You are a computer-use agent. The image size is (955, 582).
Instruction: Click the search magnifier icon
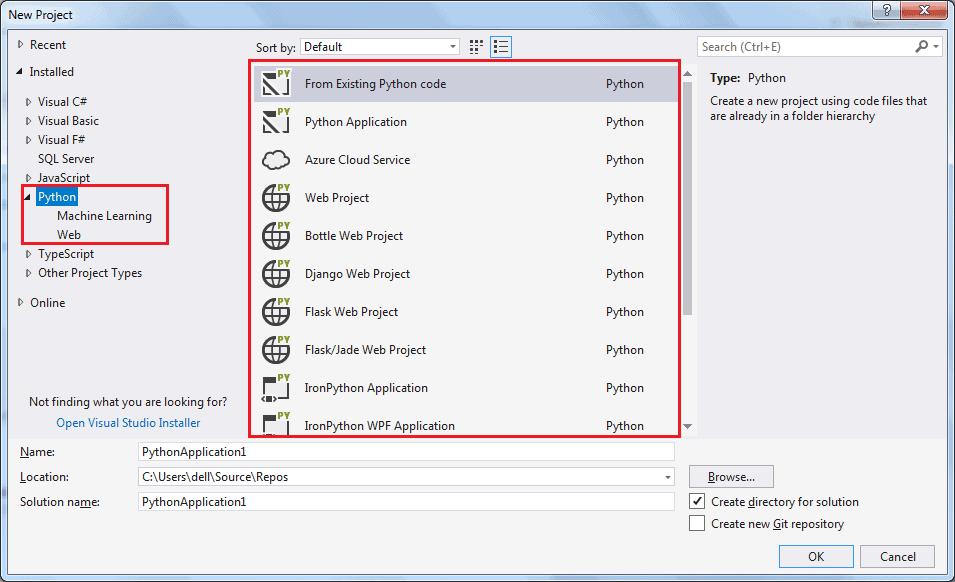922,46
